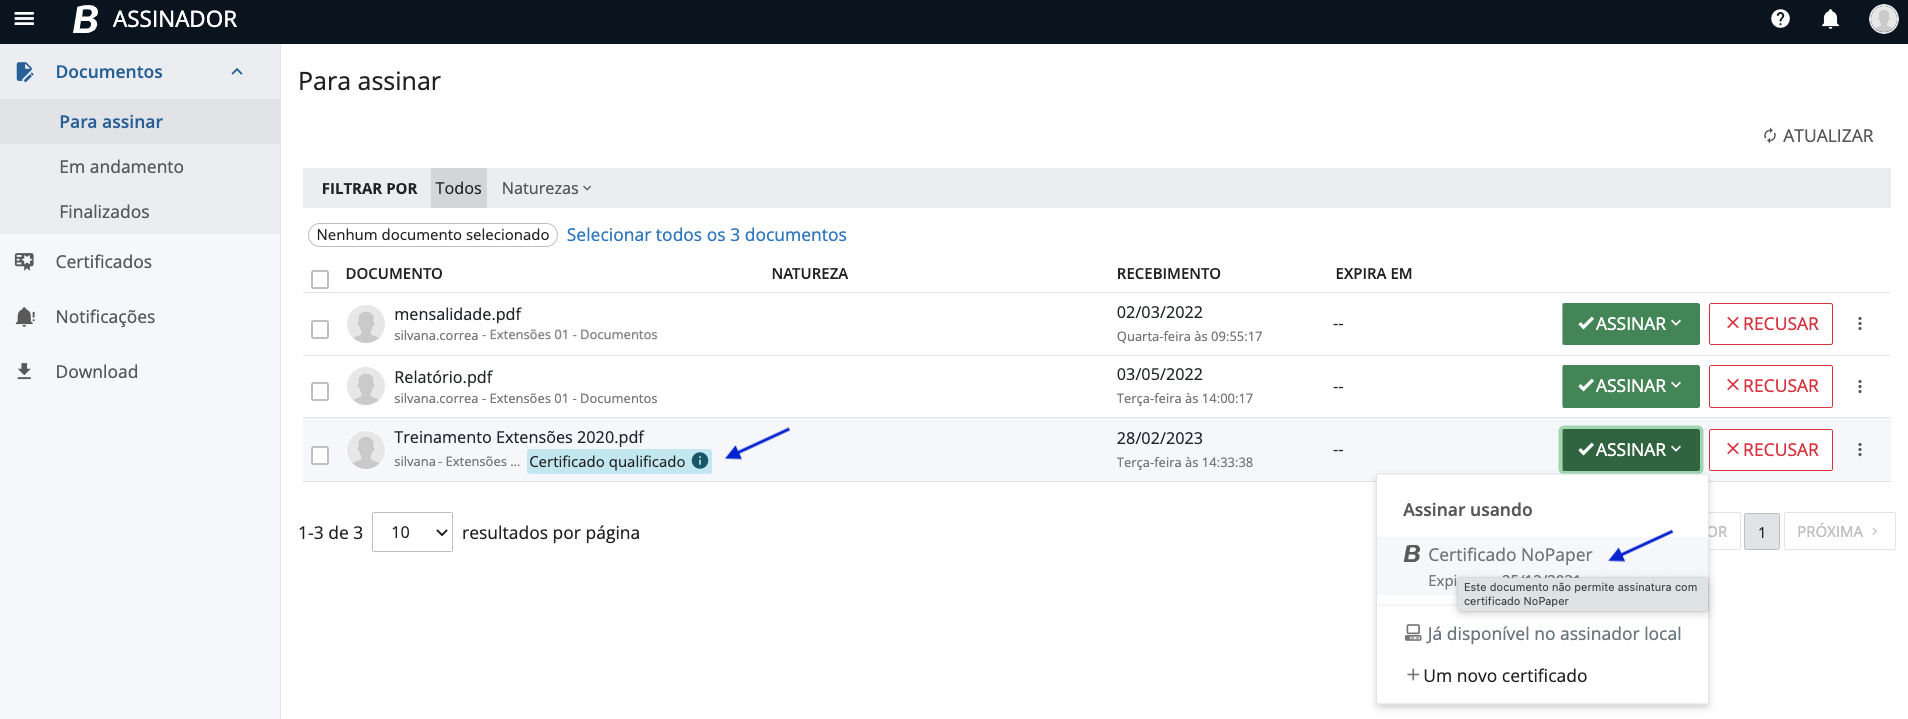1908x719 pixels.
Task: Toggle the select-all documents header checkbox
Action: (x=320, y=279)
